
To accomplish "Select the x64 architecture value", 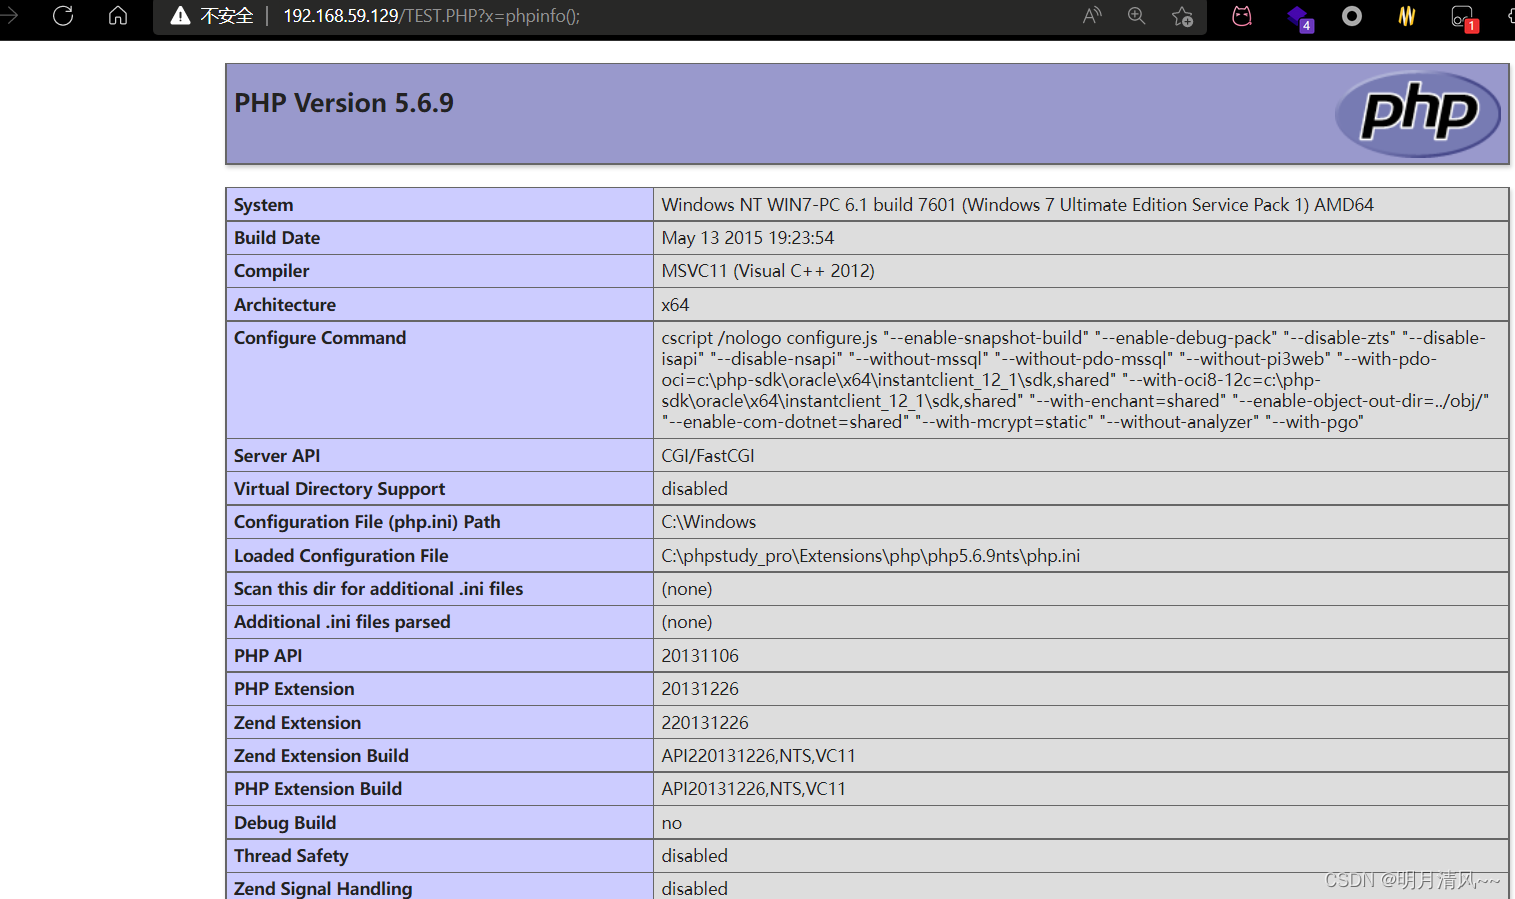I will click(x=675, y=305).
